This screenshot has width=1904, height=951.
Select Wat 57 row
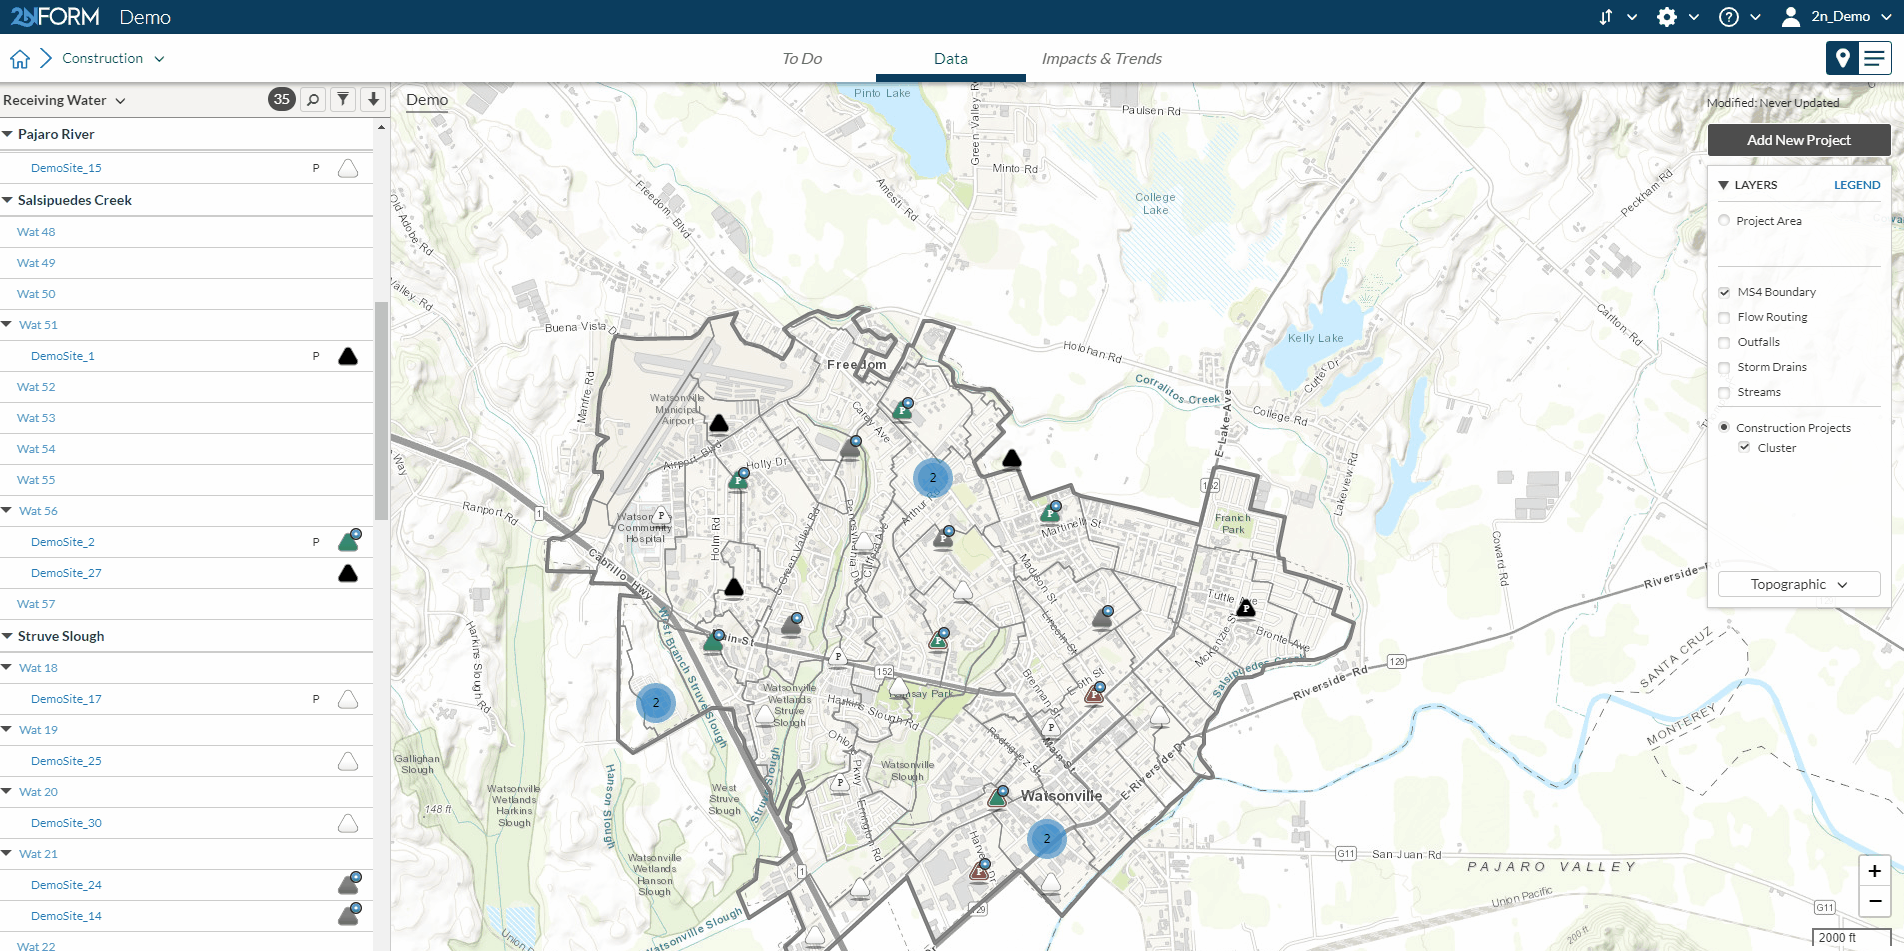point(186,604)
